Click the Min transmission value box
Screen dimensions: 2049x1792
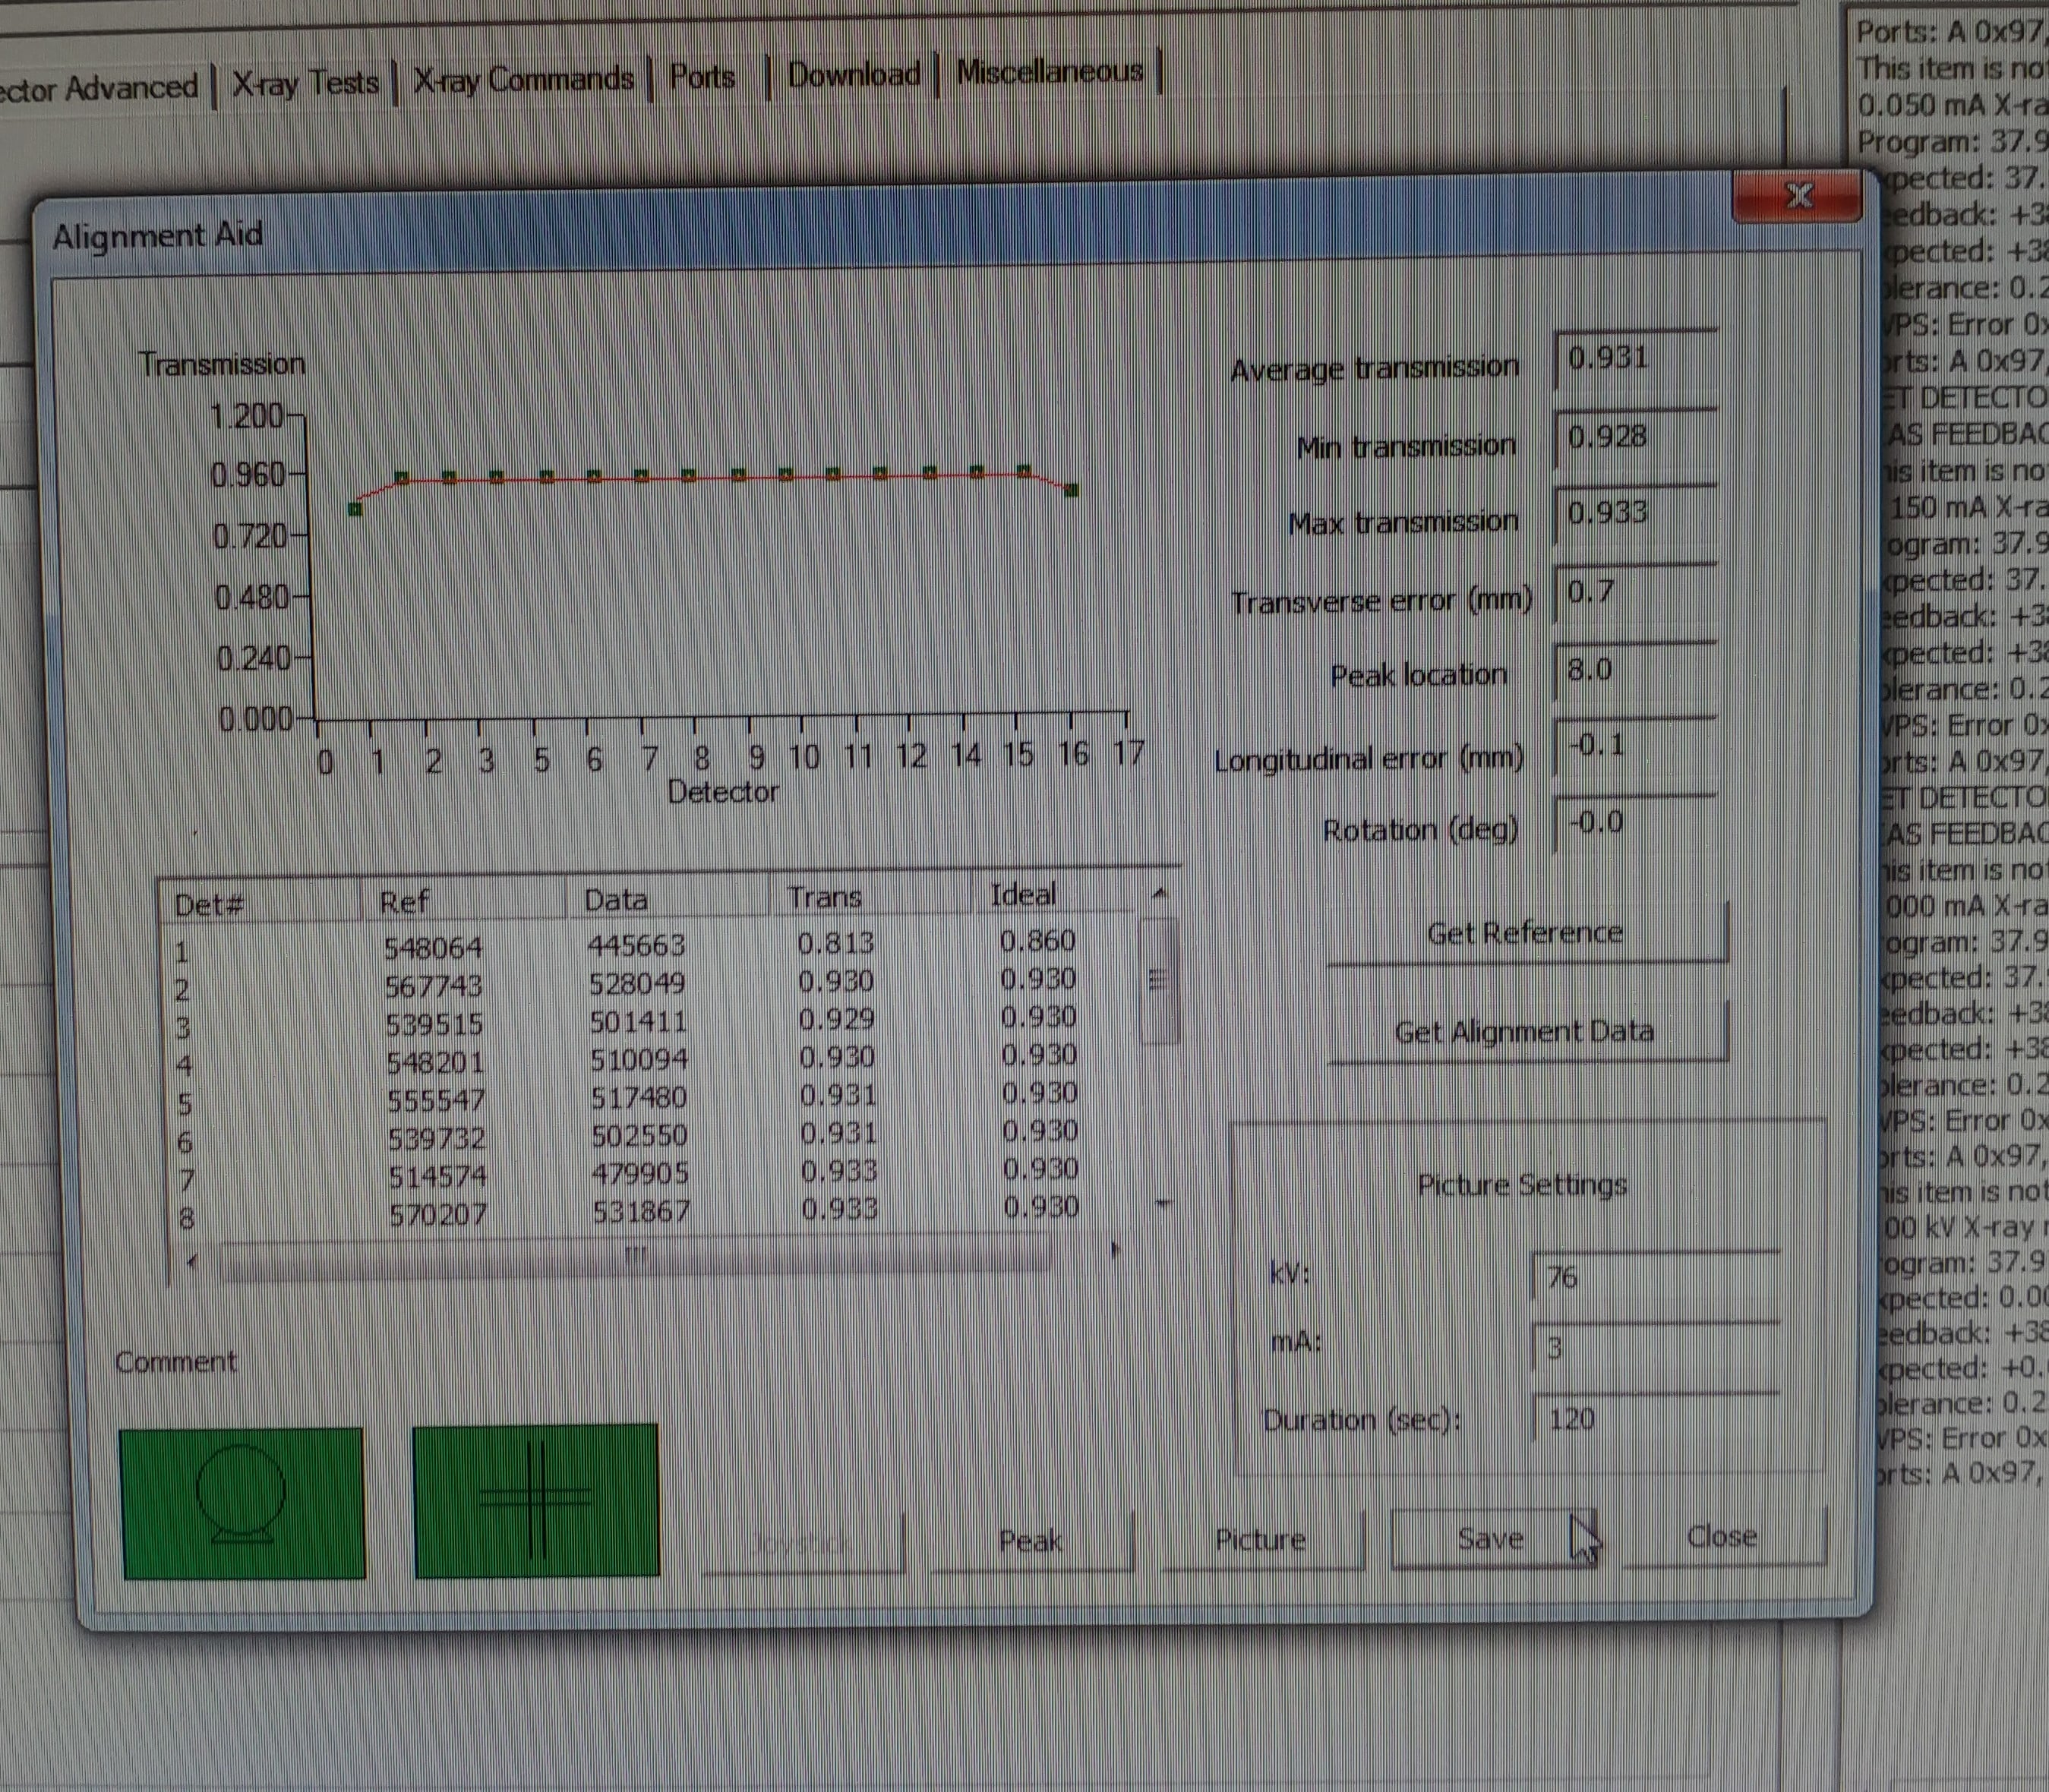click(x=1634, y=437)
